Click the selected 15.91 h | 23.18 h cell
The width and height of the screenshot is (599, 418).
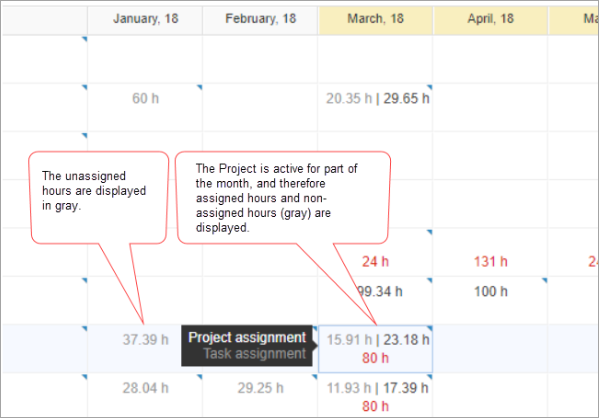[375, 349]
